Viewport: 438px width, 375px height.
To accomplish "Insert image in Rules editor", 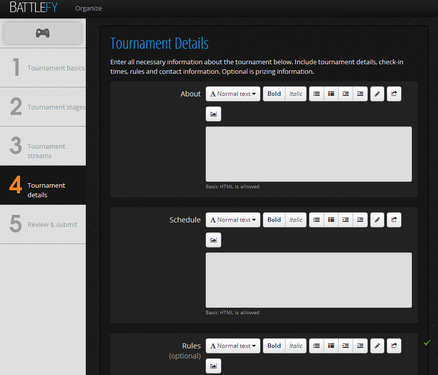I will point(213,366).
